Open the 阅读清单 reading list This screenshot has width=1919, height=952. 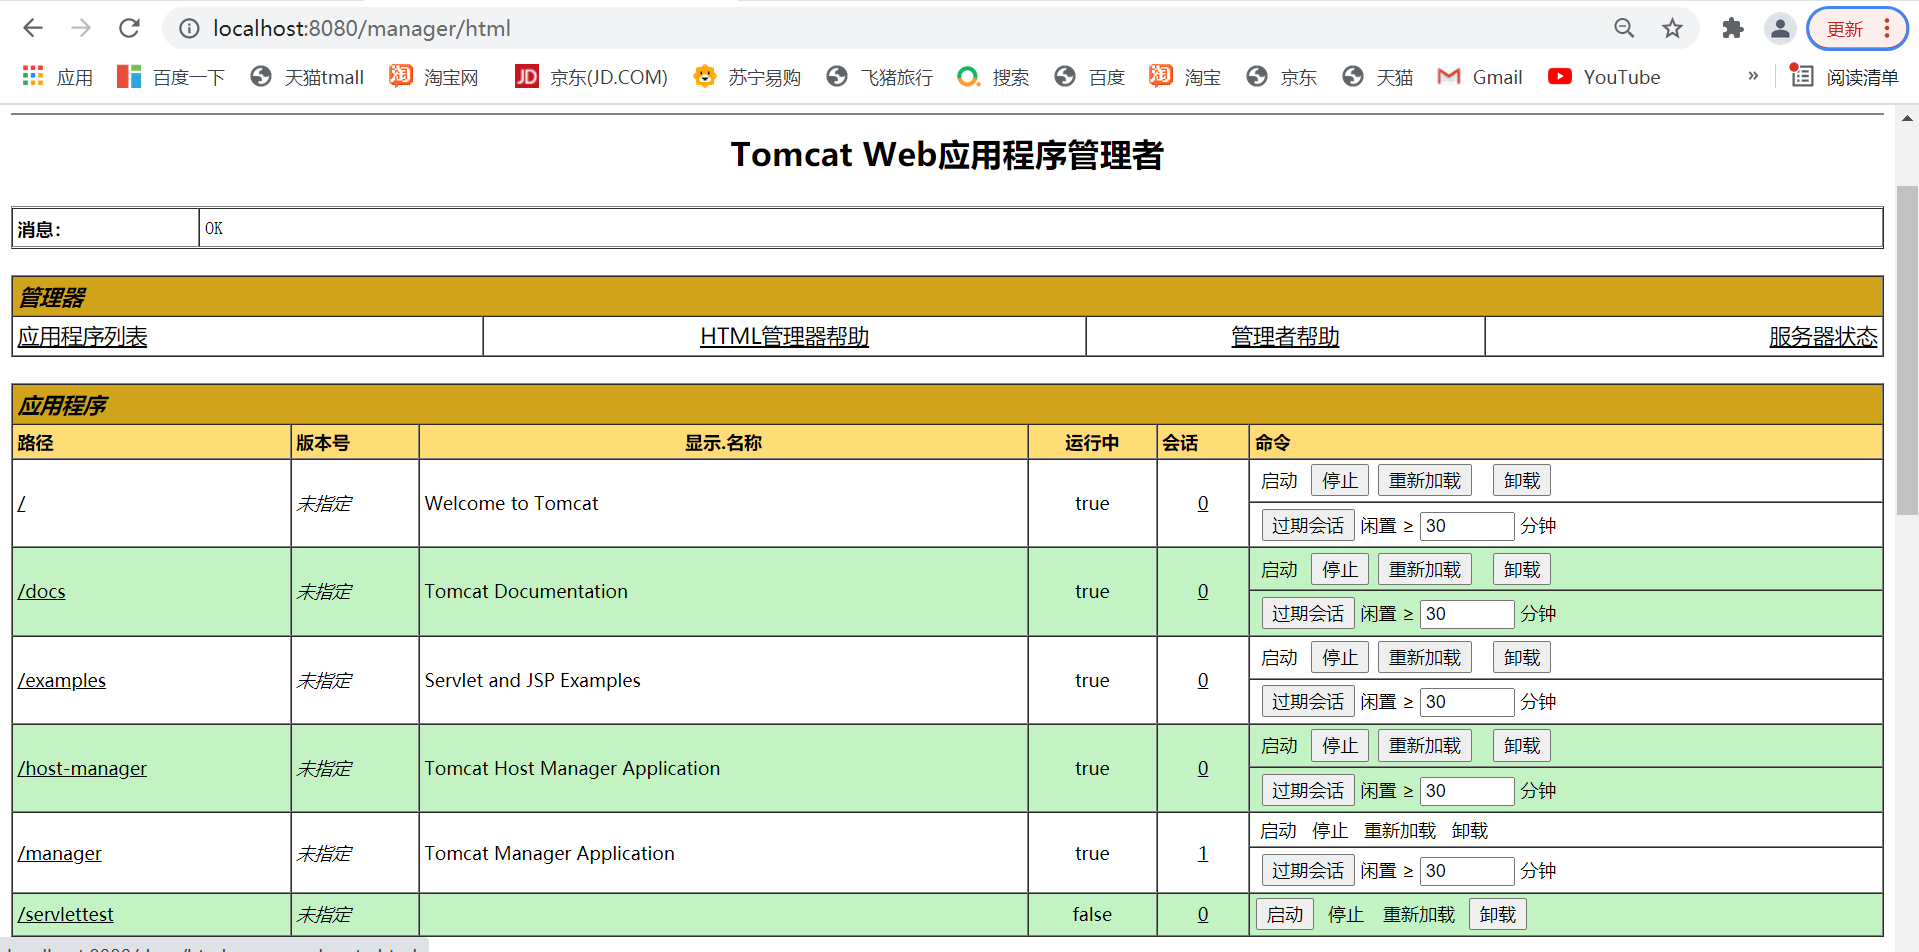[x=1845, y=77]
